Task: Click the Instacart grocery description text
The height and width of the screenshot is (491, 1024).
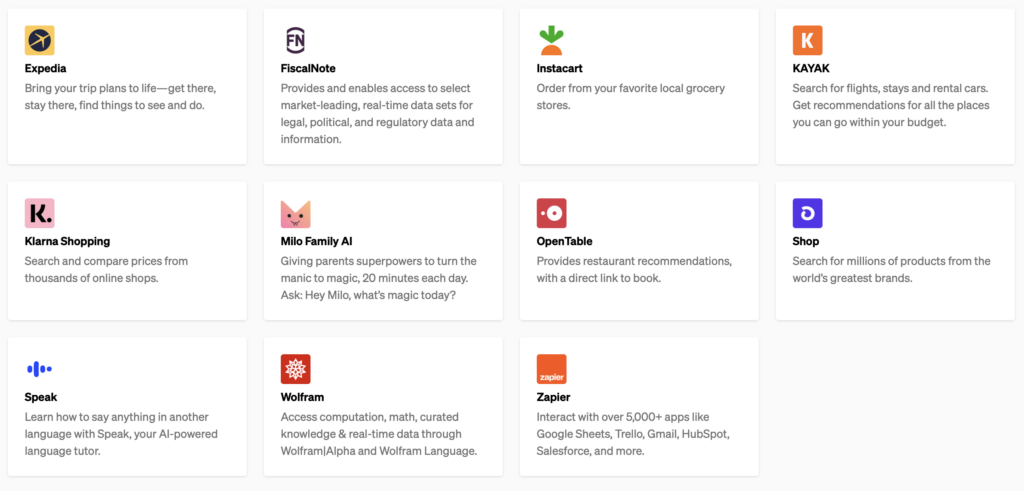Action: point(630,96)
